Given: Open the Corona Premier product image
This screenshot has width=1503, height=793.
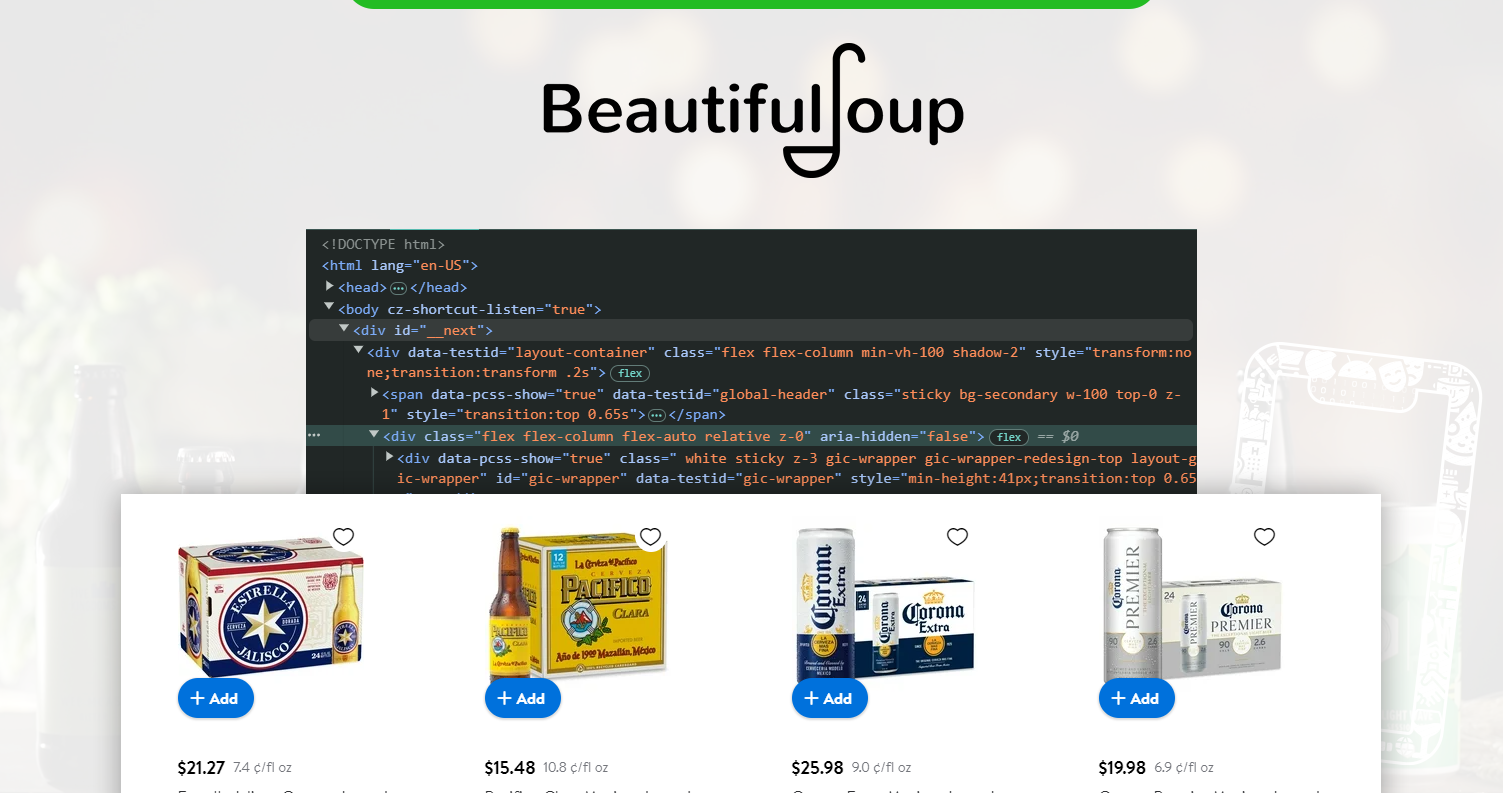Looking at the screenshot, I should (x=1190, y=602).
